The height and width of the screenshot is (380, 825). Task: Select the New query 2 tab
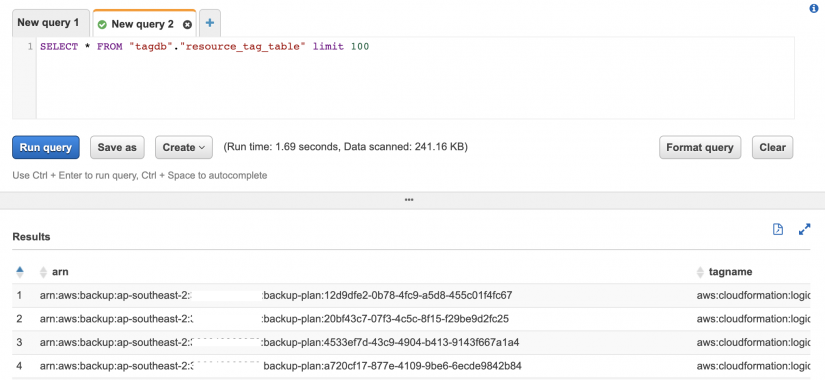coord(144,23)
